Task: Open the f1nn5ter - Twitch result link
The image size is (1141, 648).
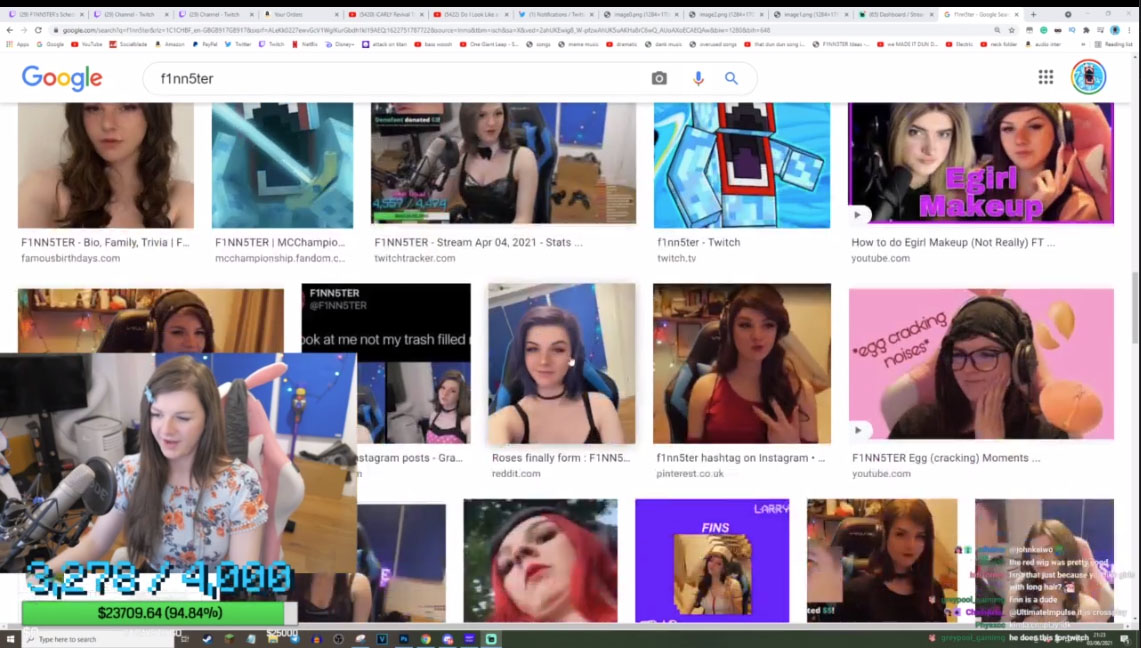Action: tap(699, 242)
